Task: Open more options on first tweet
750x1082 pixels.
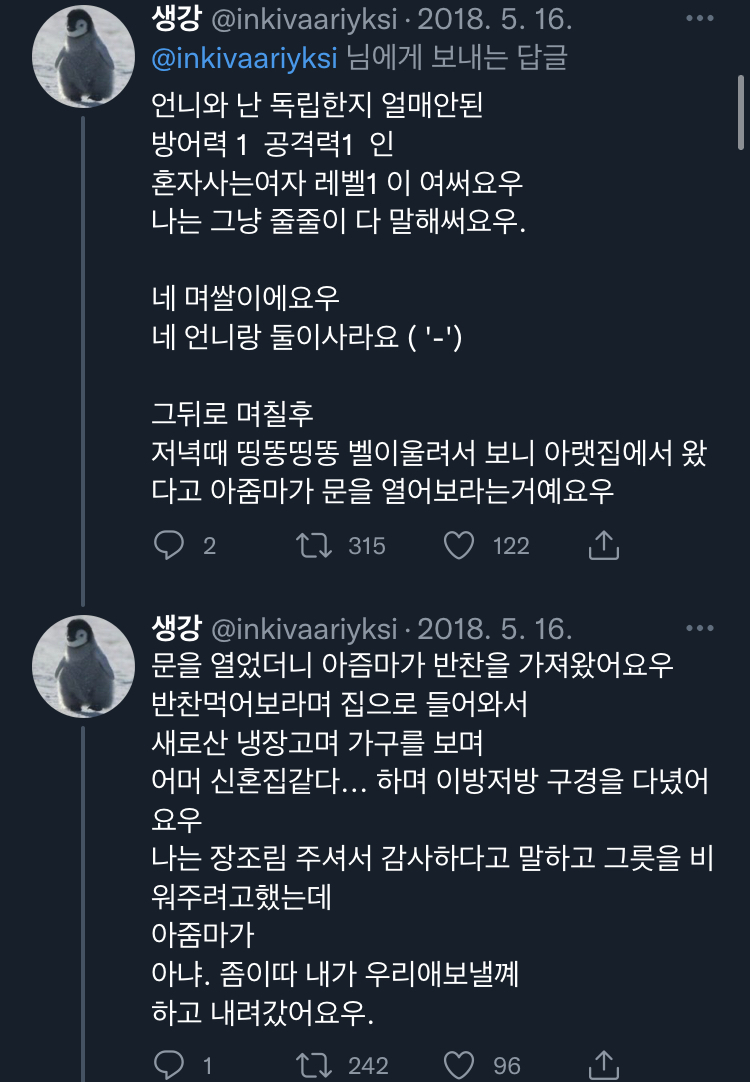Action: 699,18
